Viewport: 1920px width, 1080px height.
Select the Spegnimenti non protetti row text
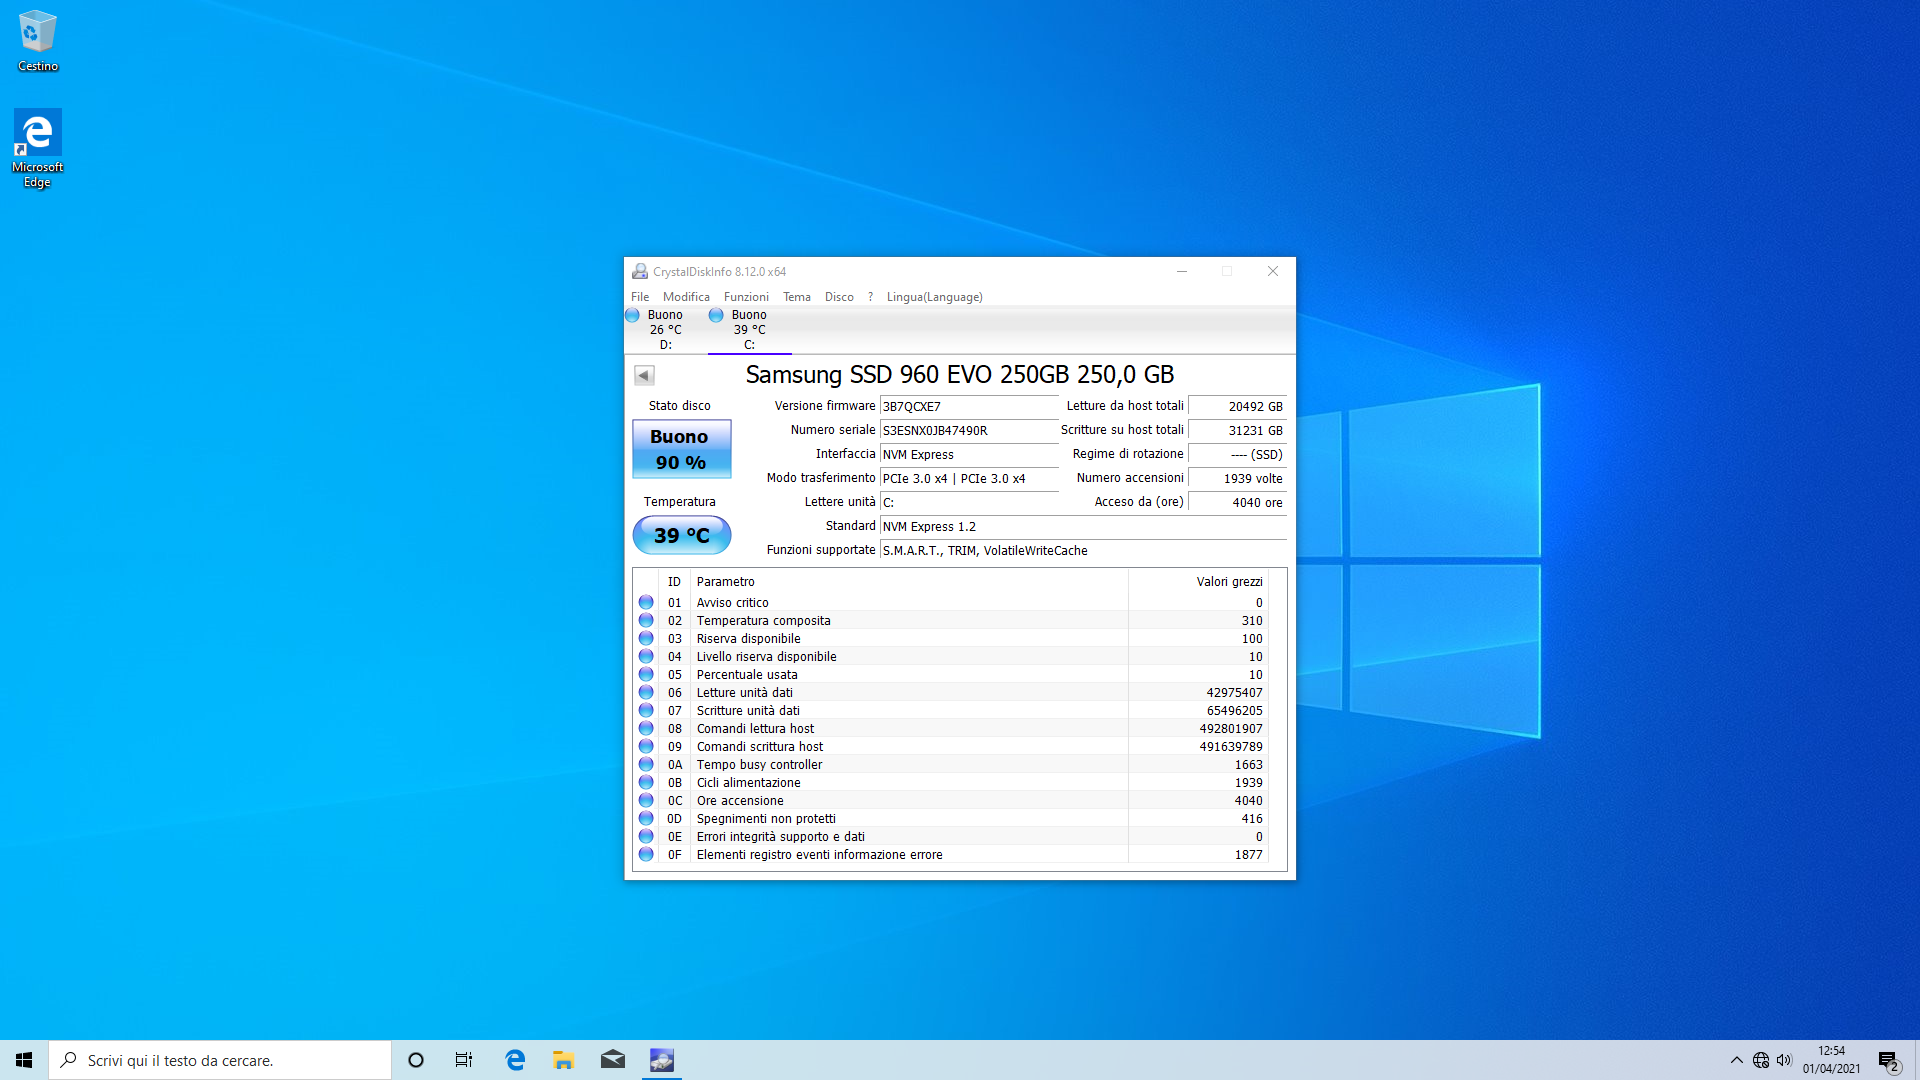766,819
